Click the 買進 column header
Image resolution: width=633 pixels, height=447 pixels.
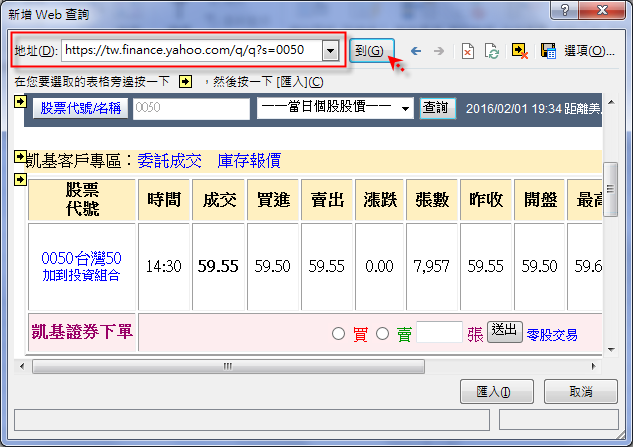pos(273,200)
